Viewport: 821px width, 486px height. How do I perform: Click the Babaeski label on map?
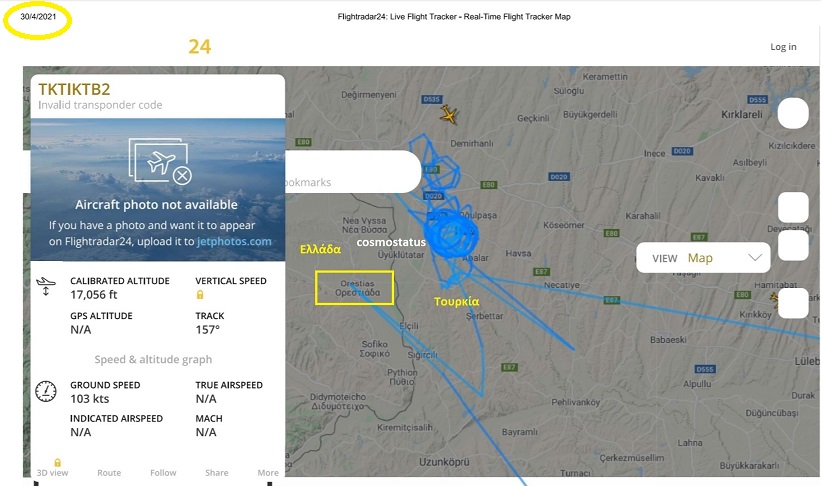(668, 339)
